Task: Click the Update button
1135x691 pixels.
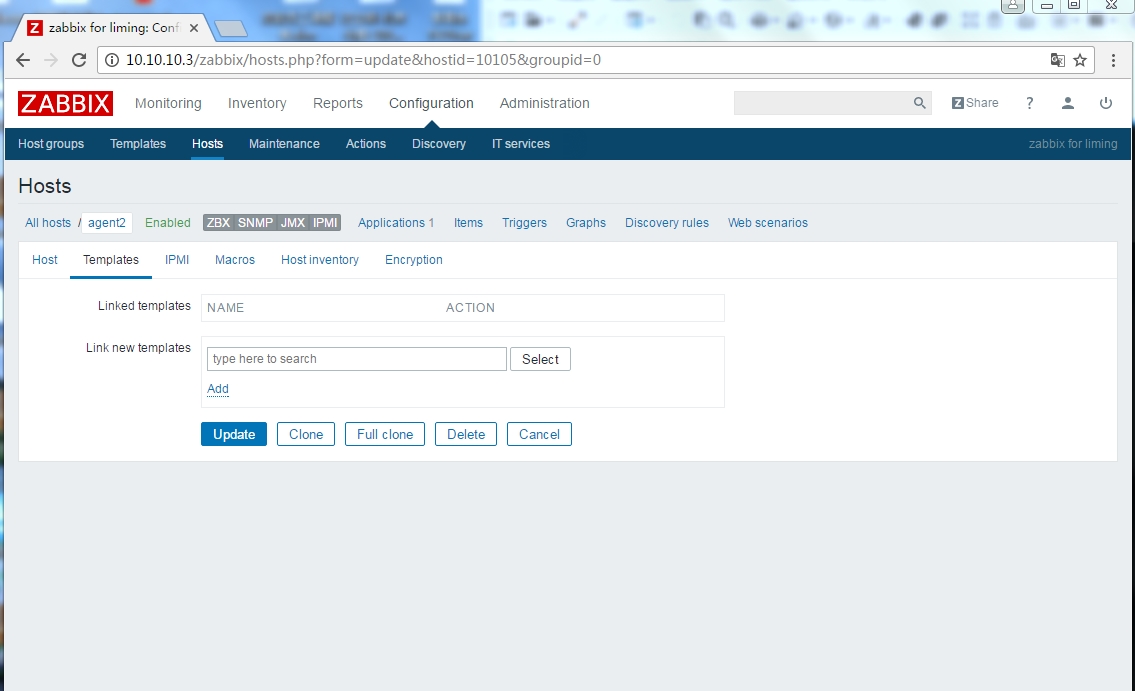Action: (x=234, y=434)
